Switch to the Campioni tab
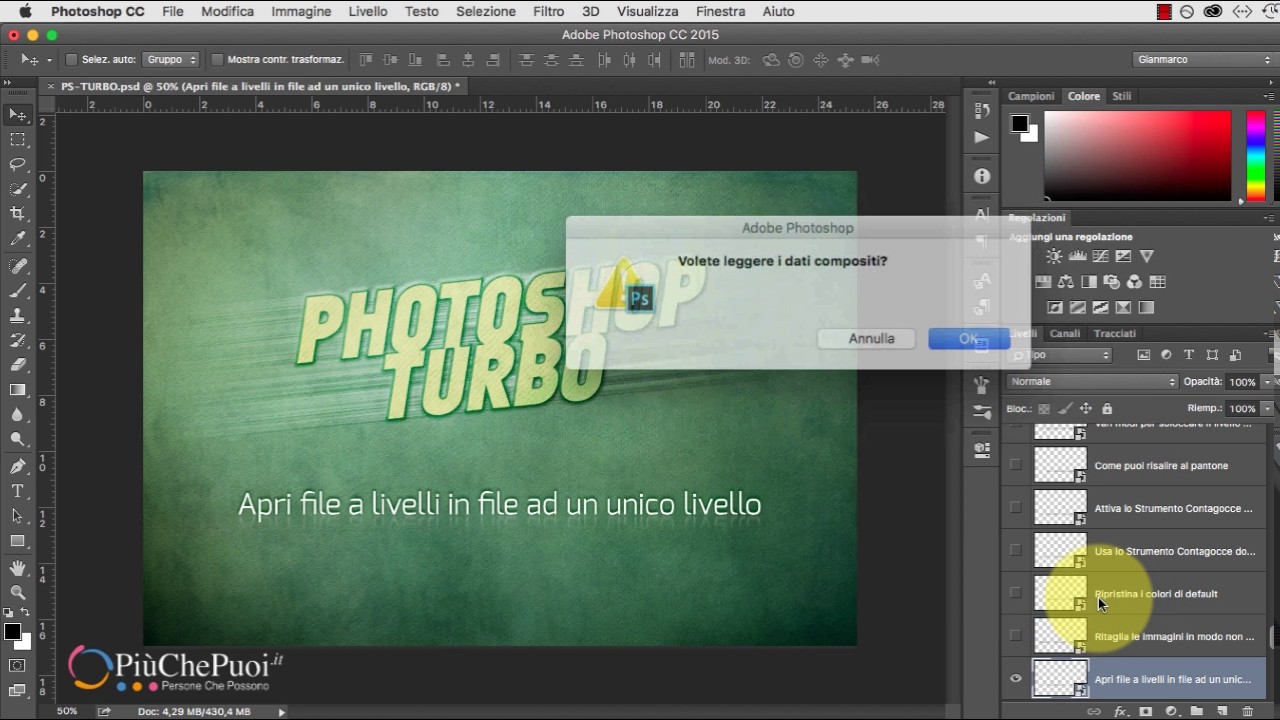 tap(1031, 96)
